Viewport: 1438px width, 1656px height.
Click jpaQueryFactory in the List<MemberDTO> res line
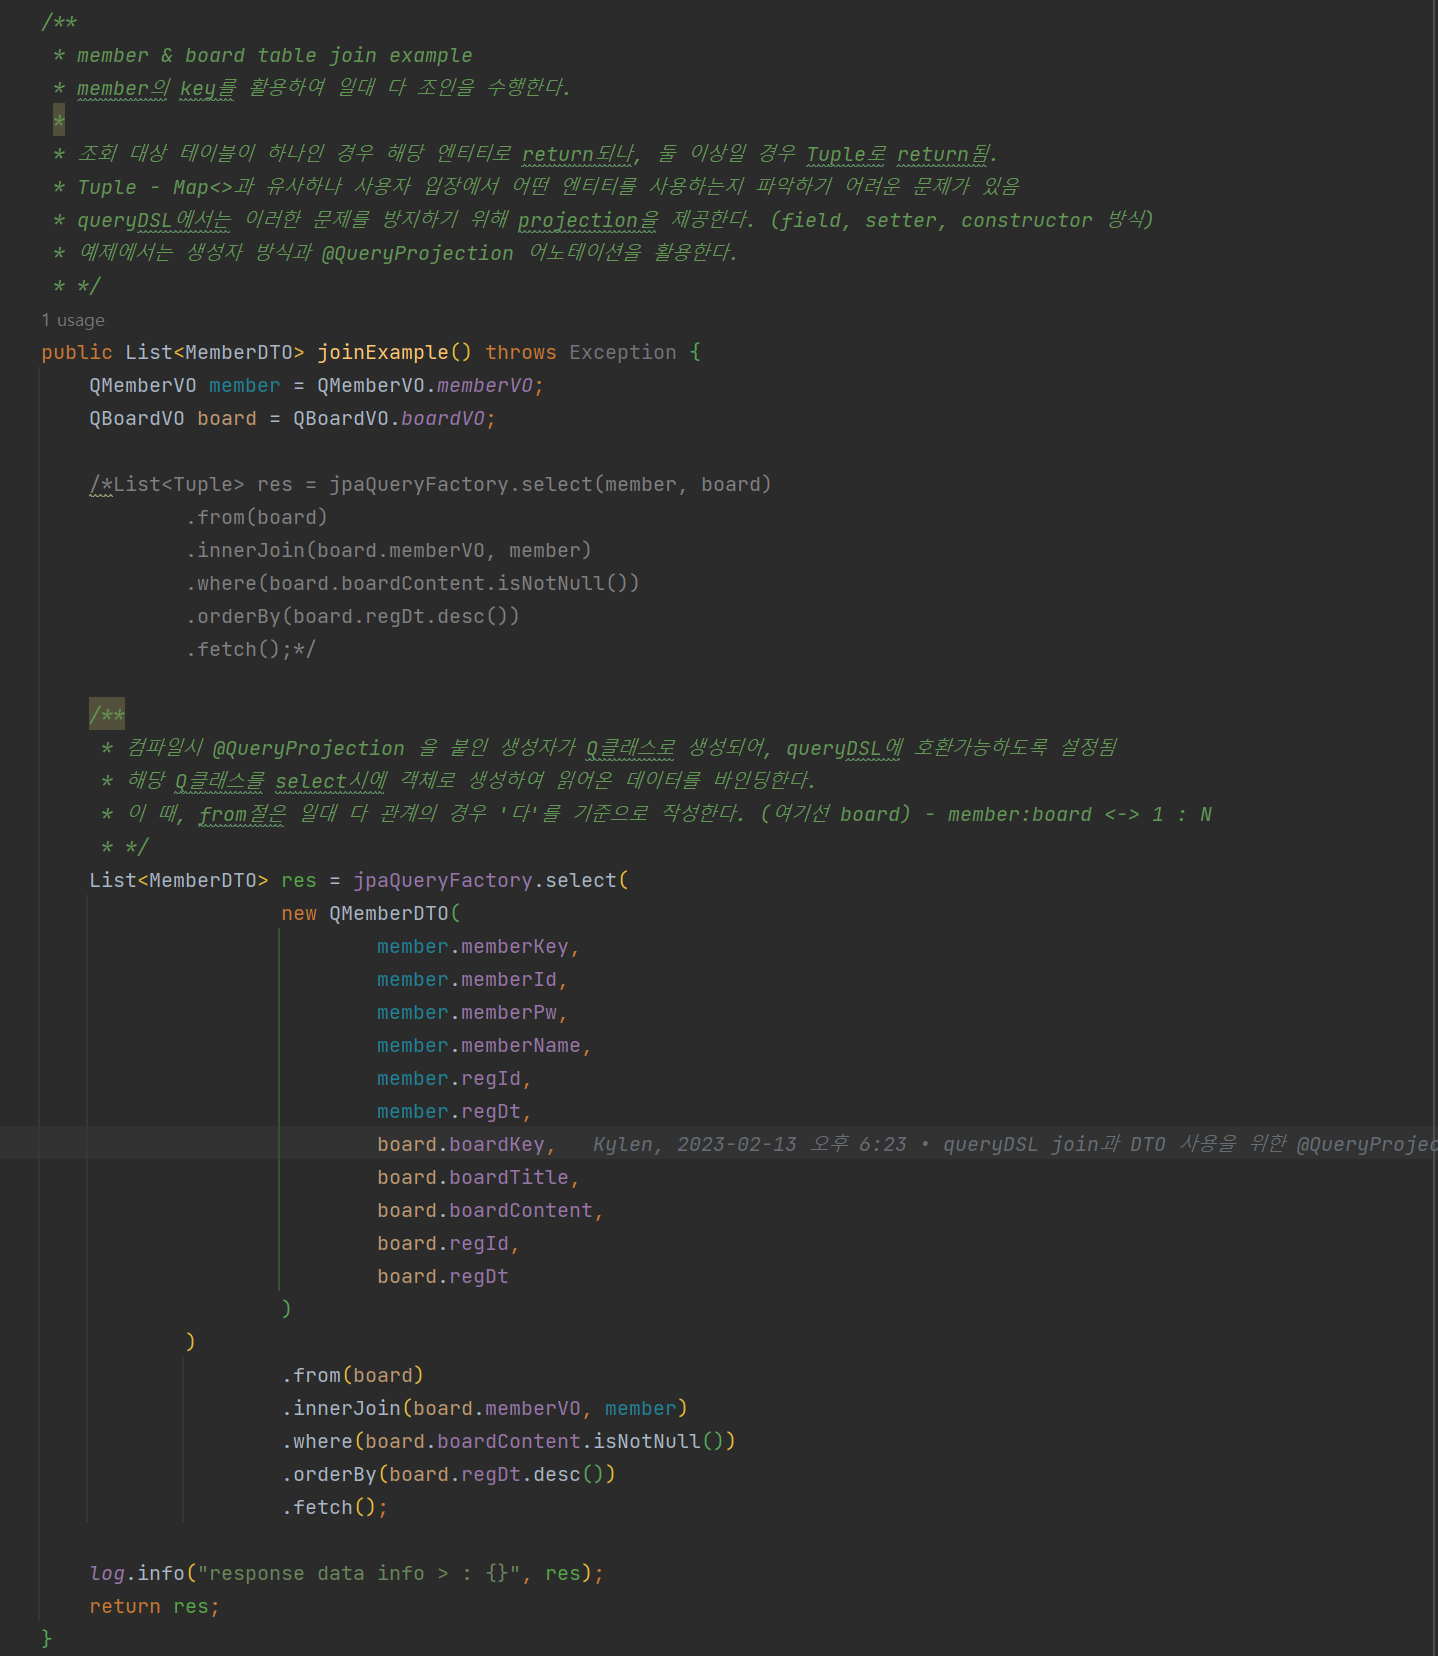click(x=443, y=880)
